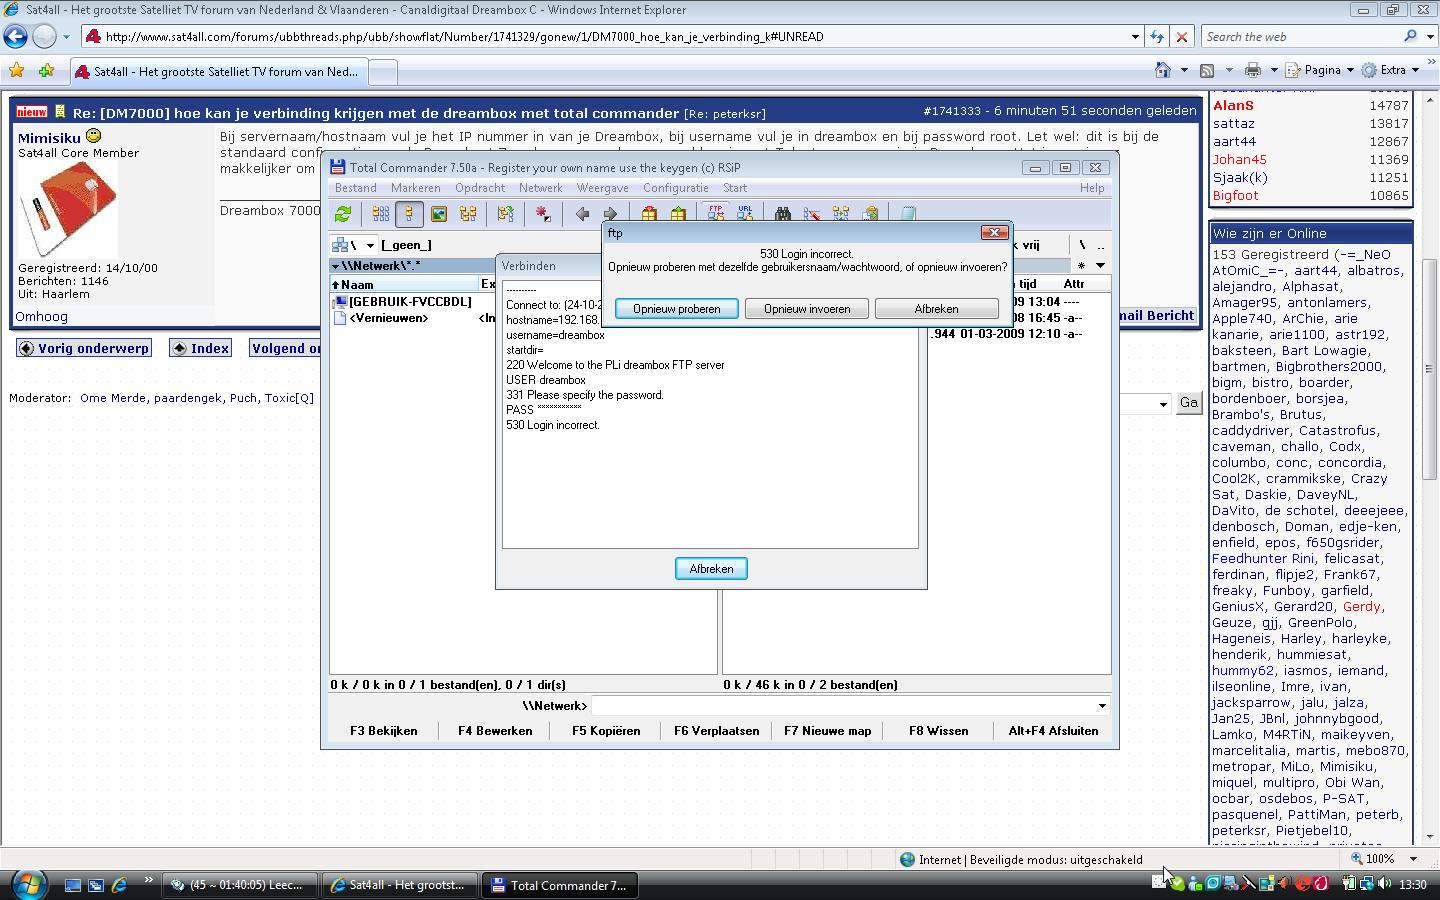
Task: Click the RSS feeds icon in IE
Action: pyautogui.click(x=1207, y=70)
